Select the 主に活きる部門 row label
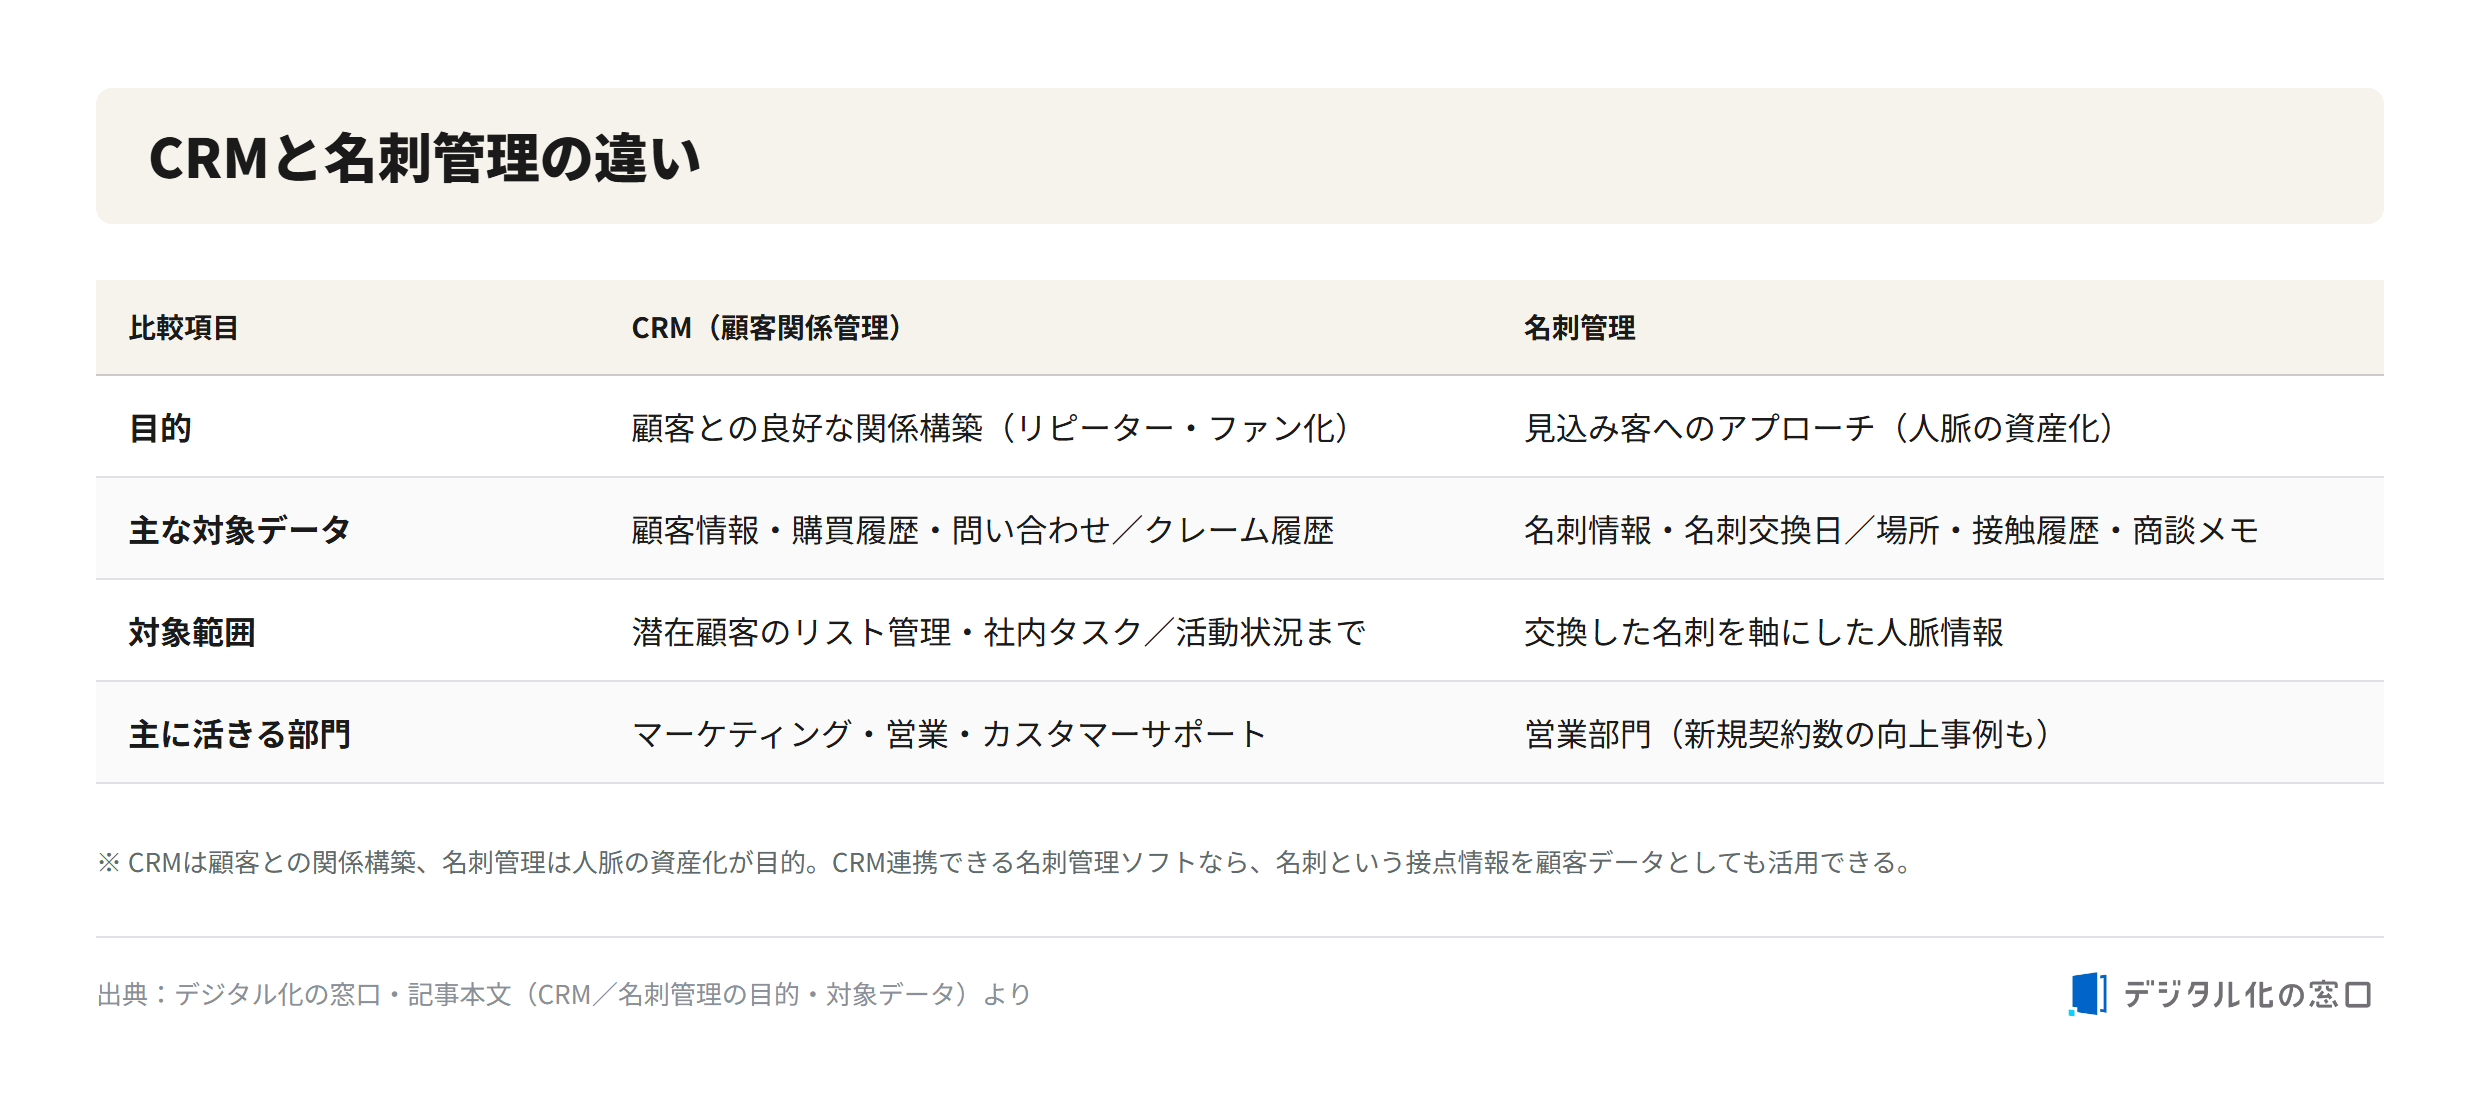The height and width of the screenshot is (1110, 2480). 240,734
